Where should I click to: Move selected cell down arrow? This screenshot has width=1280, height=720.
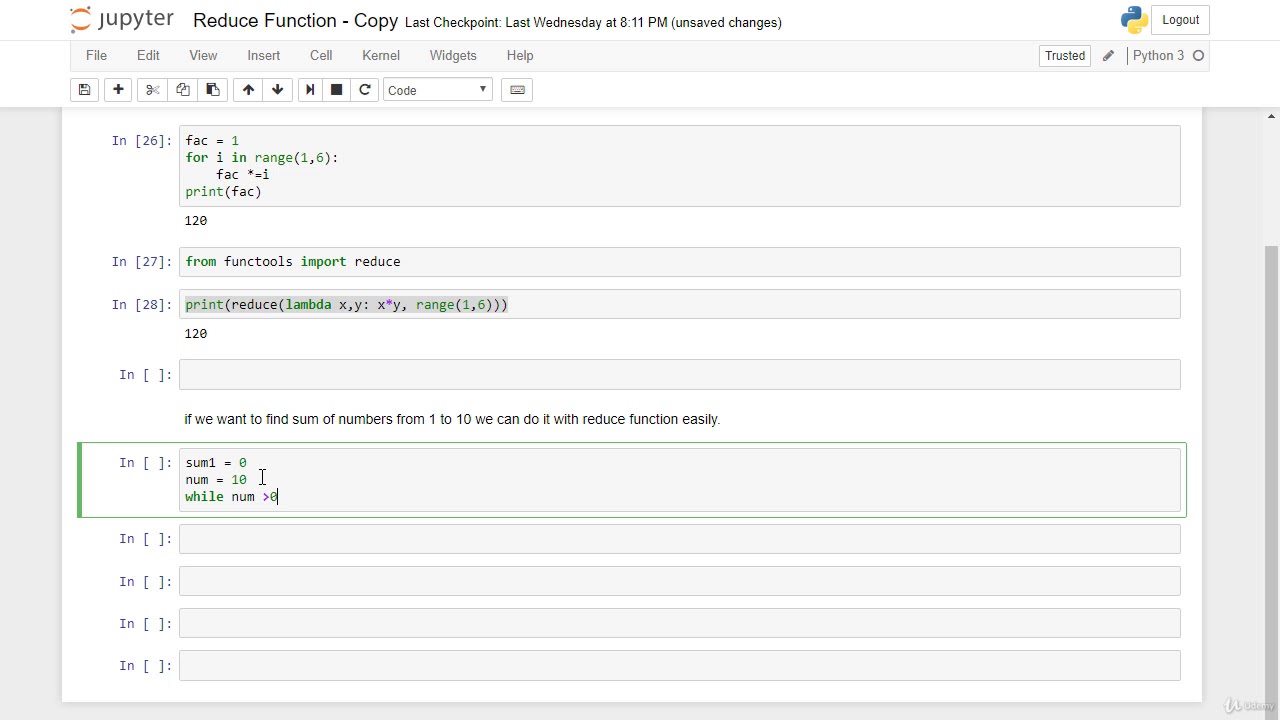pos(277,90)
